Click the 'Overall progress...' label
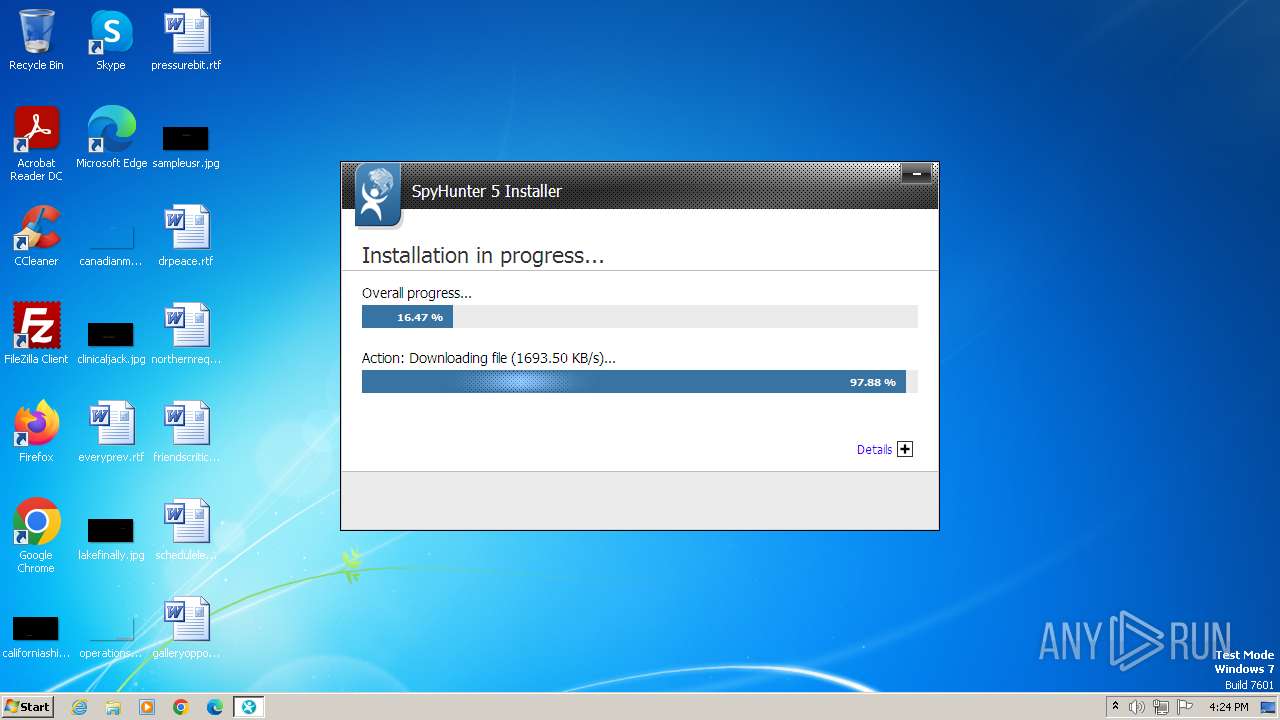This screenshot has width=1280, height=720. pyautogui.click(x=416, y=293)
